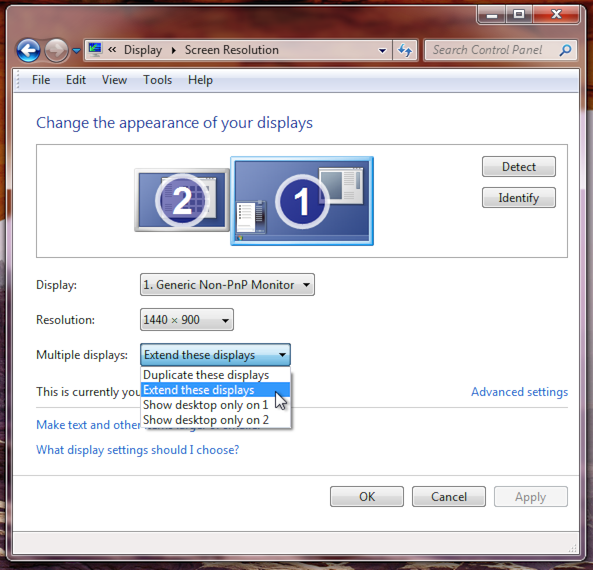593x570 pixels.
Task: Click the OK button
Action: point(367,496)
